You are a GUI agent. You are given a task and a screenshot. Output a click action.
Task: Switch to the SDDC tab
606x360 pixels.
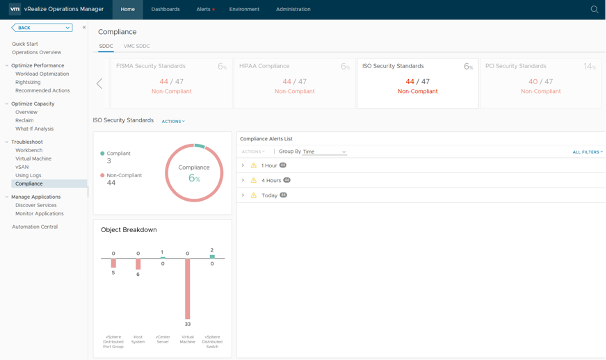click(106, 46)
